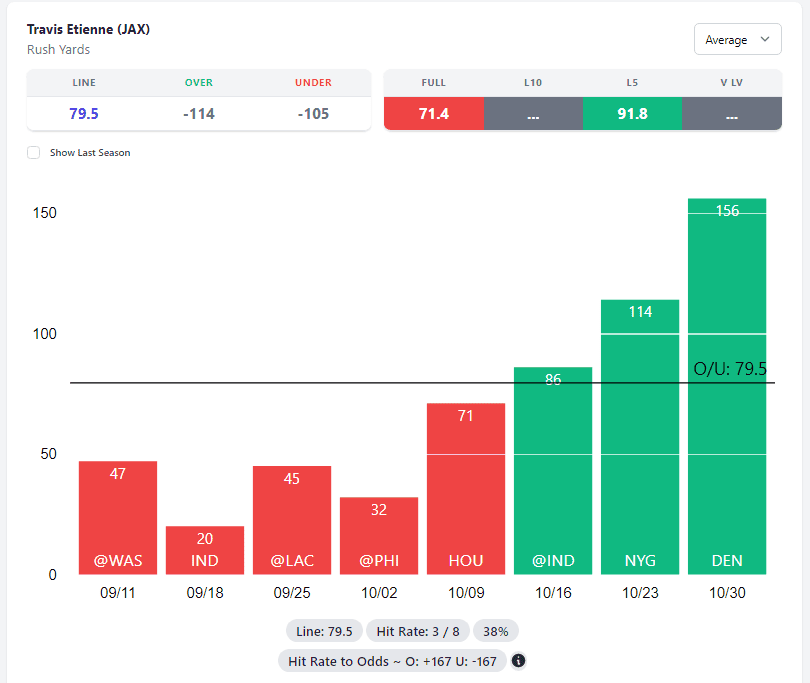Click the Over odds value -114

pos(199,114)
